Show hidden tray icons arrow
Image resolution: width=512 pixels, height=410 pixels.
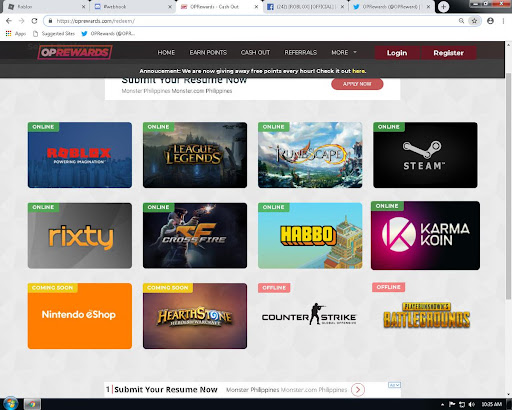442,405
